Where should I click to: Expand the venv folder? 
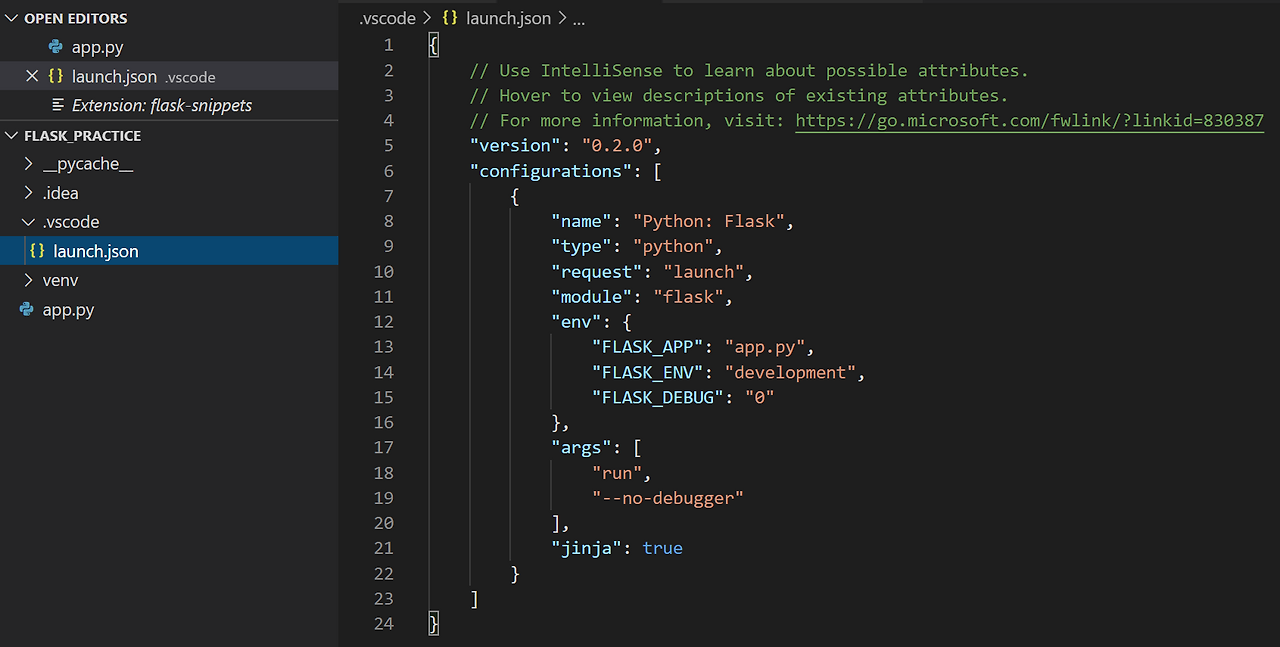pos(27,280)
